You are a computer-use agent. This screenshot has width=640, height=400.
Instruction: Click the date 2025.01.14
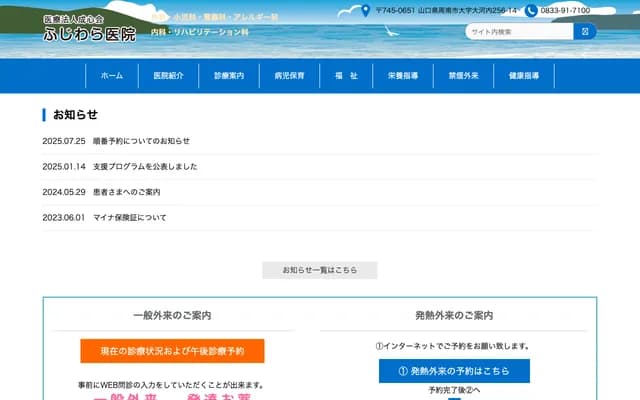click(64, 167)
